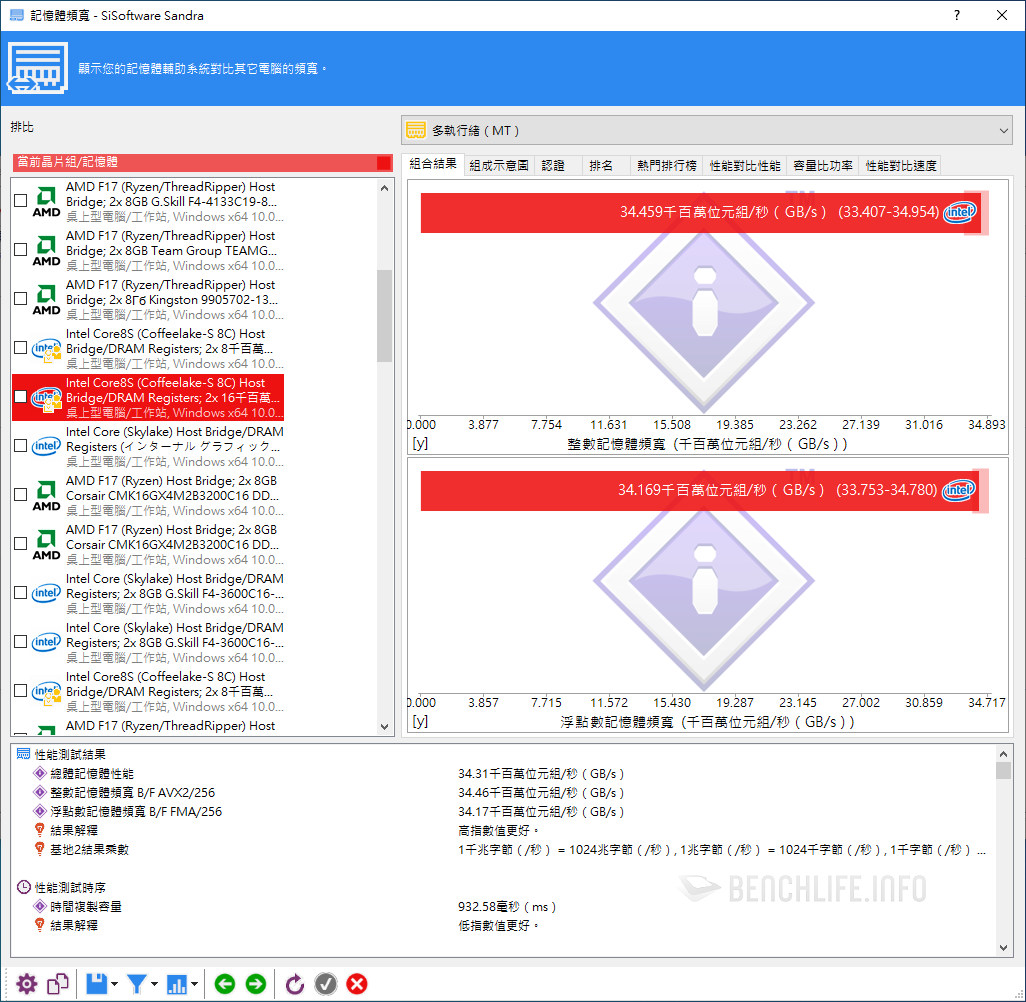Open dropdown arrow next to save icon
The height and width of the screenshot is (1002, 1026).
coord(114,984)
